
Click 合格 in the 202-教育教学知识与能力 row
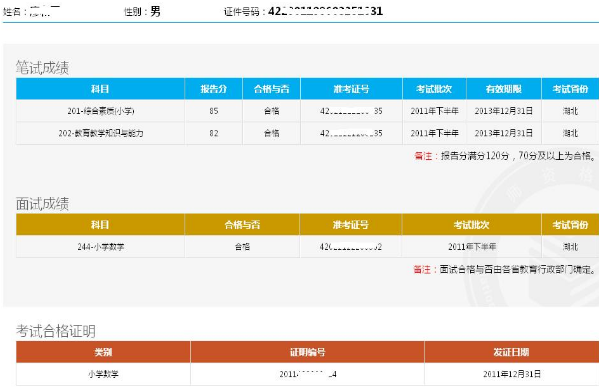[x=271, y=133]
